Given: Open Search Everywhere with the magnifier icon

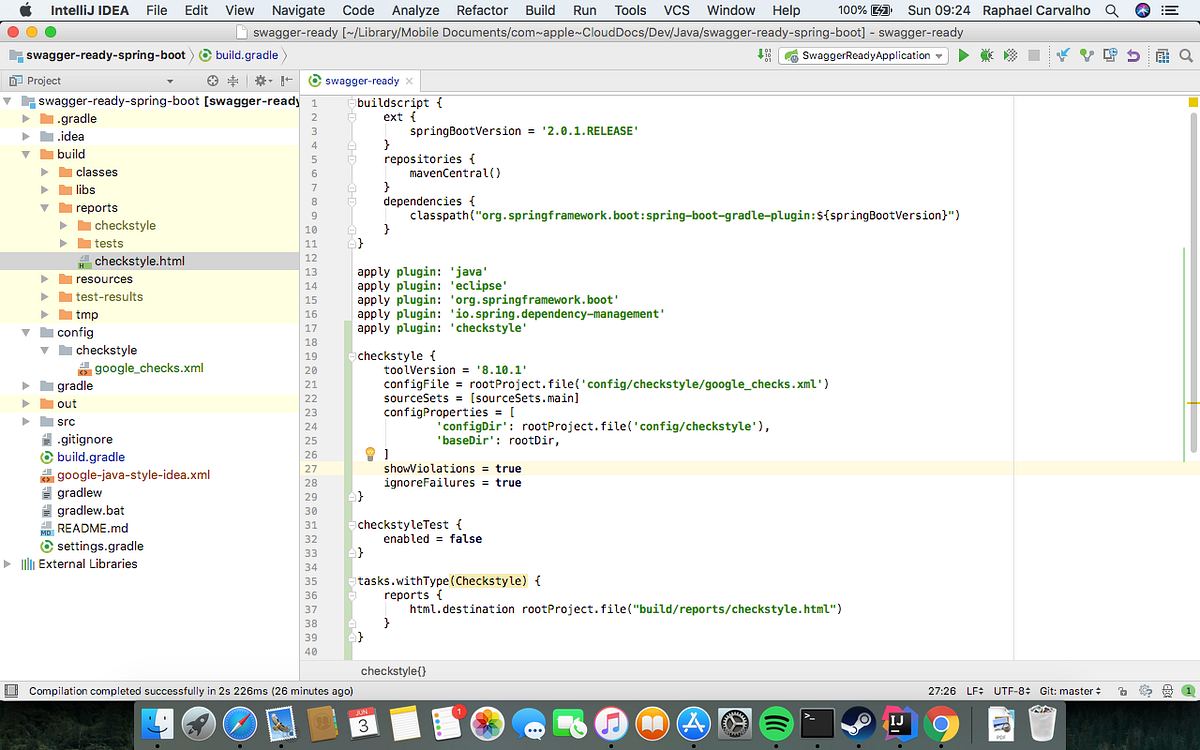Looking at the screenshot, I should point(1186,57).
